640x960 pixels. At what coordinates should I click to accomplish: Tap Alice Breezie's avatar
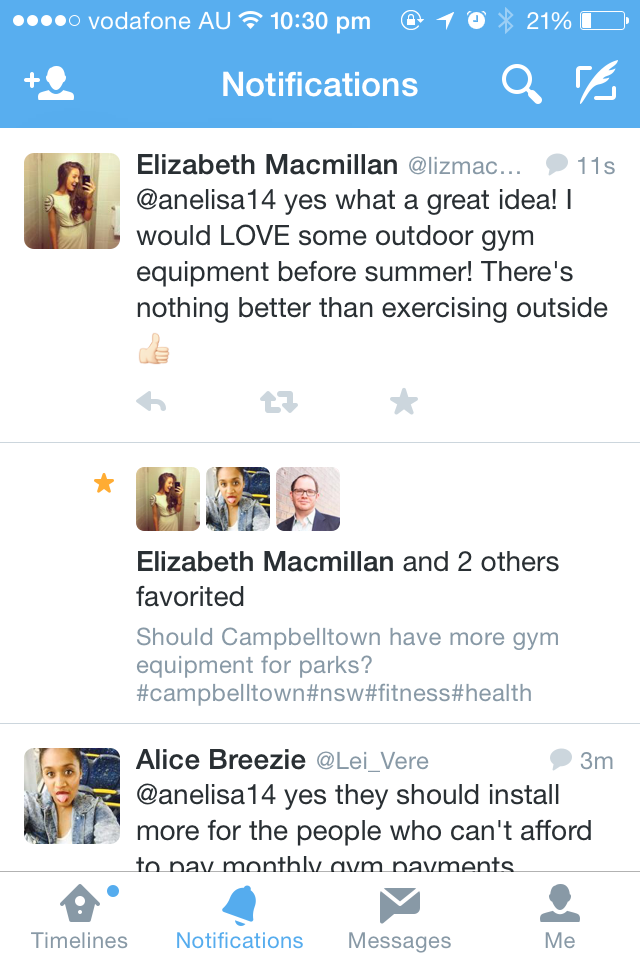72,796
